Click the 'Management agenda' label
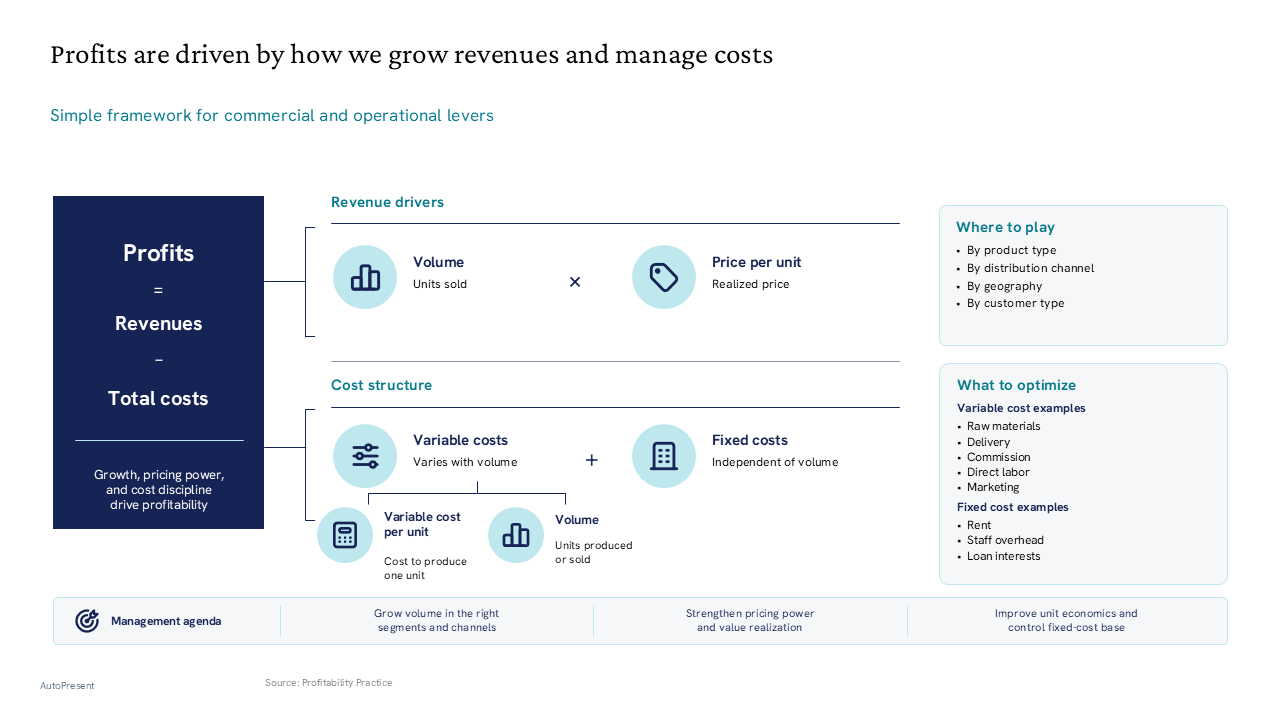This screenshot has height=720, width=1280. click(x=166, y=621)
